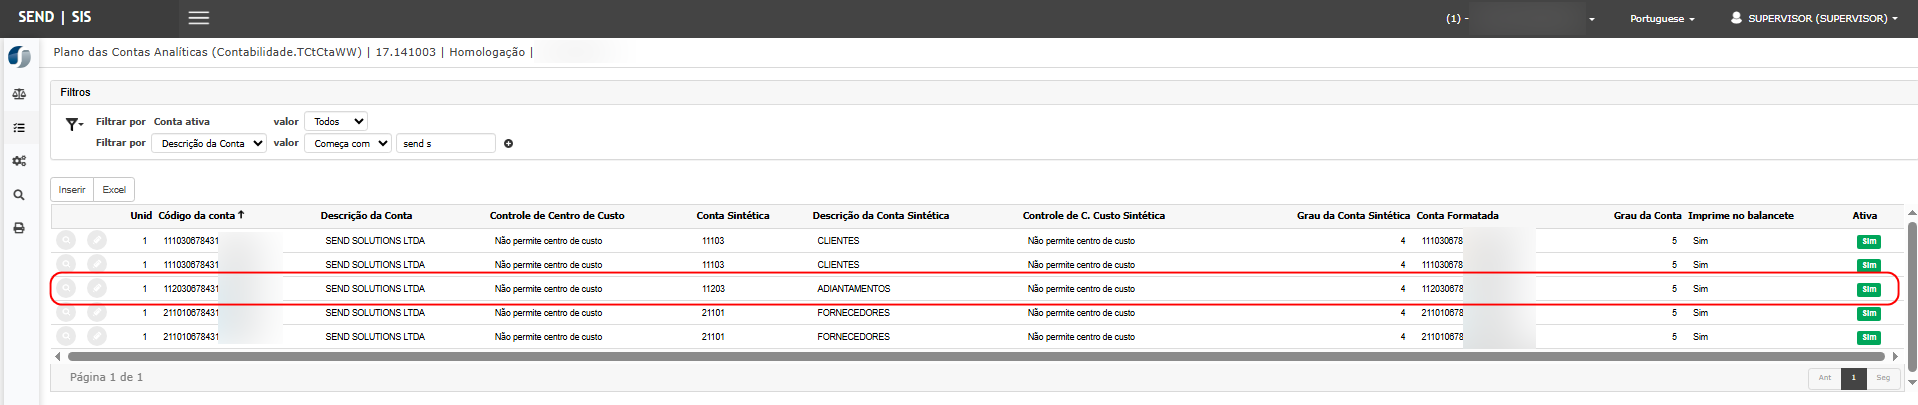Click the vertical scrollbar's down arrow
1918x405 pixels.
[x=1912, y=382]
